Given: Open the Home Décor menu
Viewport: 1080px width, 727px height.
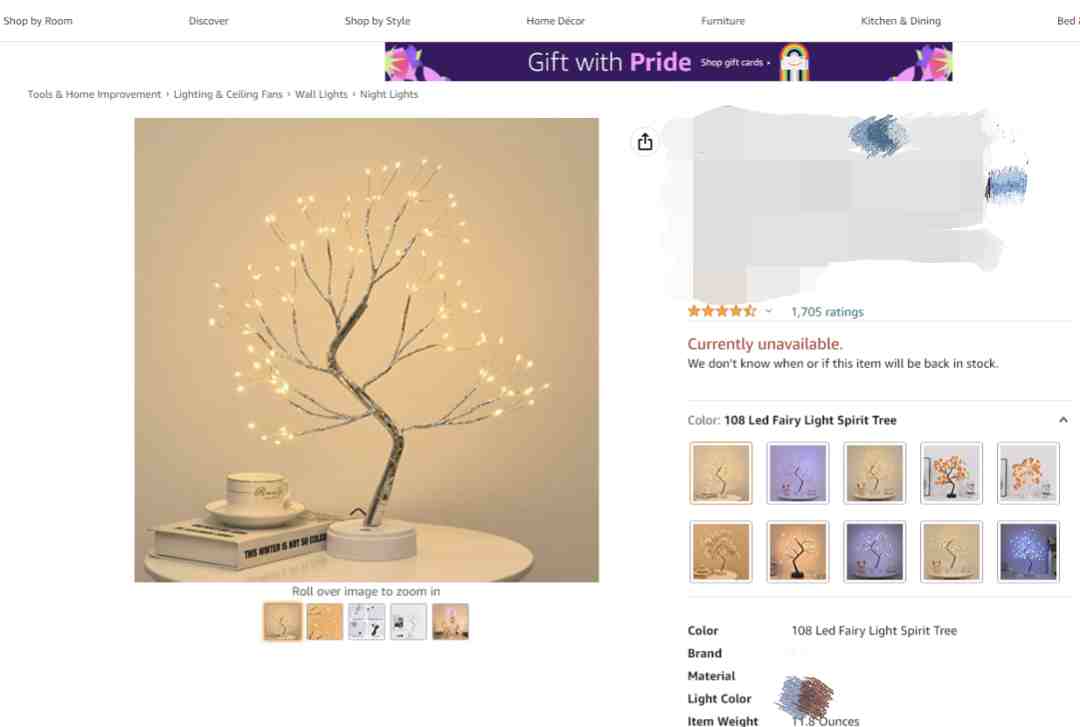Looking at the screenshot, I should pos(555,21).
